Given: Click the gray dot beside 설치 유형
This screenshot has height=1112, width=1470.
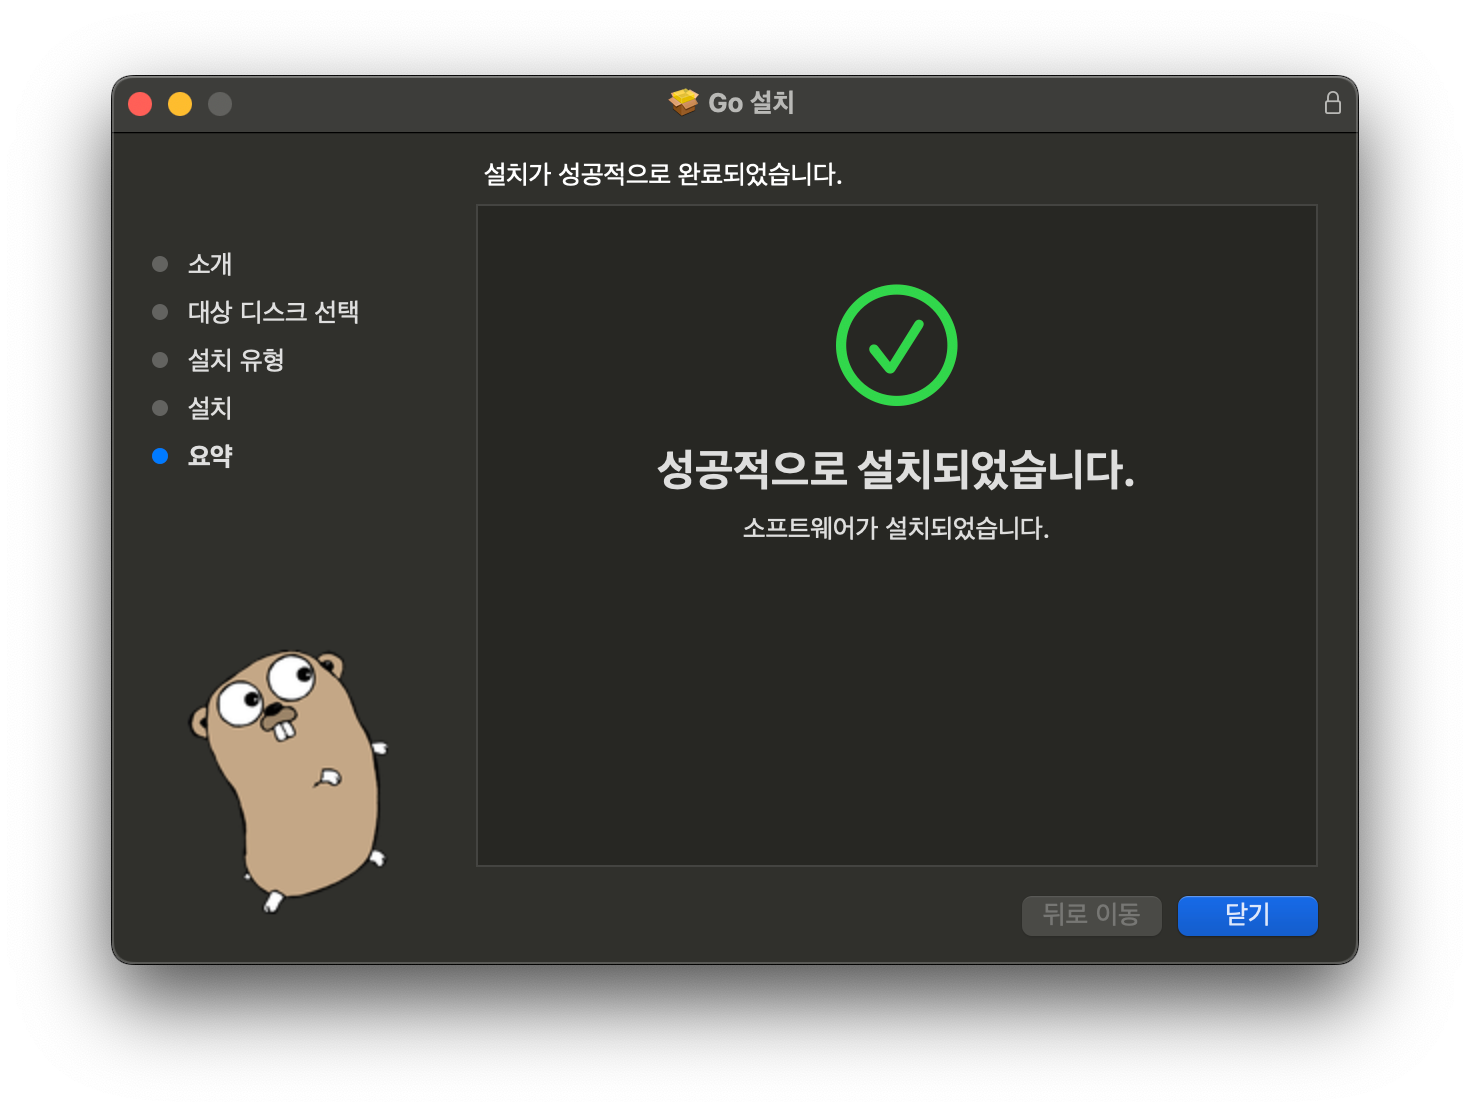Looking at the screenshot, I should tap(160, 360).
